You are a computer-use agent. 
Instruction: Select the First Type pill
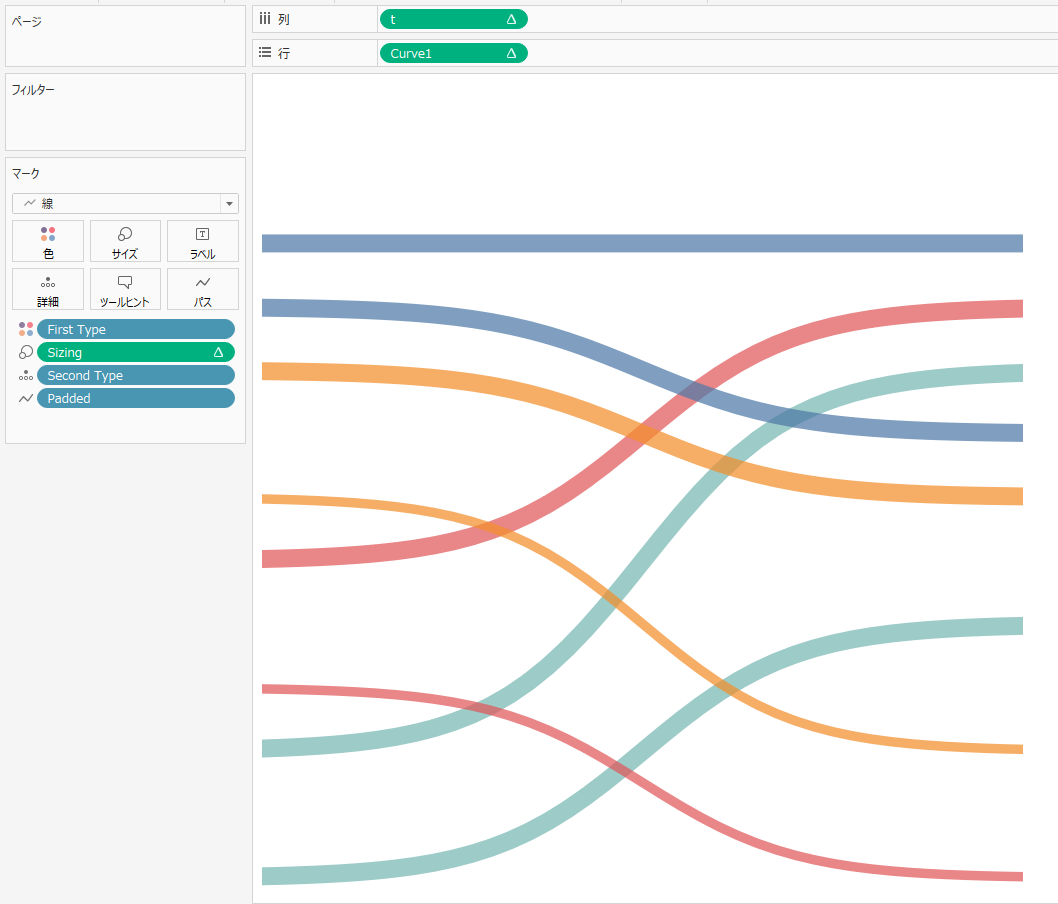coord(136,329)
